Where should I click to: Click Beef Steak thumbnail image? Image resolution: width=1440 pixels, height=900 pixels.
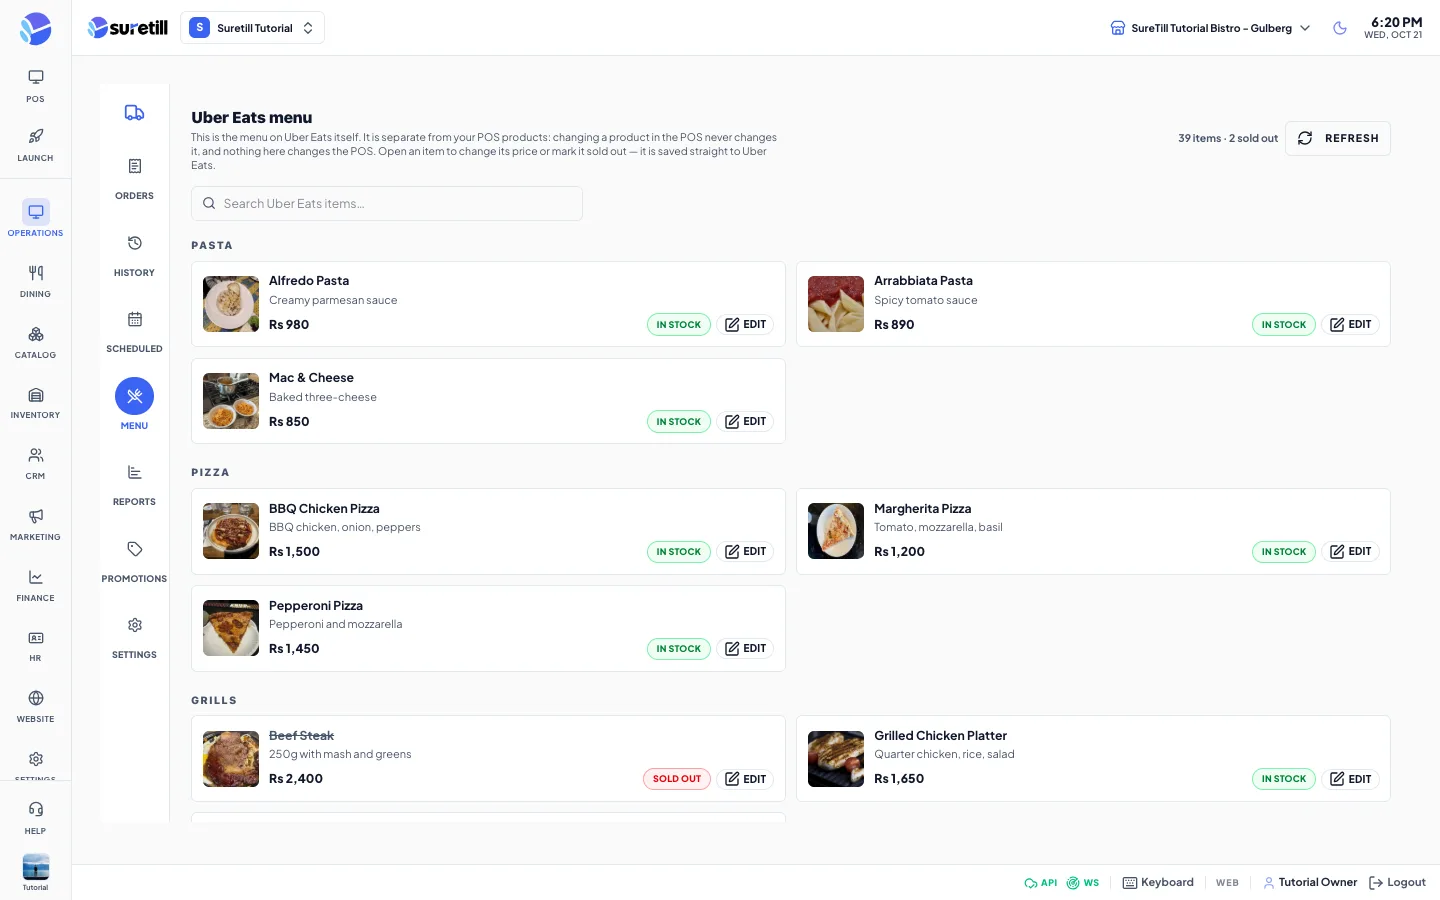[x=231, y=759]
